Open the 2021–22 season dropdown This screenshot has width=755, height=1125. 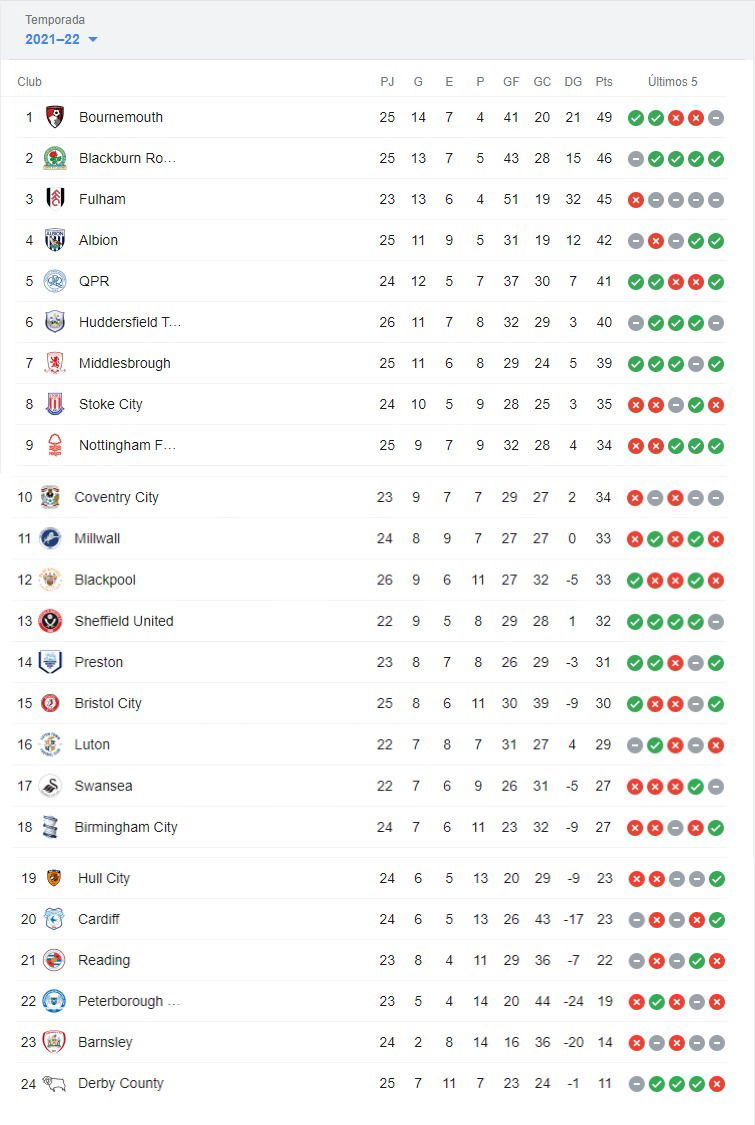click(61, 39)
